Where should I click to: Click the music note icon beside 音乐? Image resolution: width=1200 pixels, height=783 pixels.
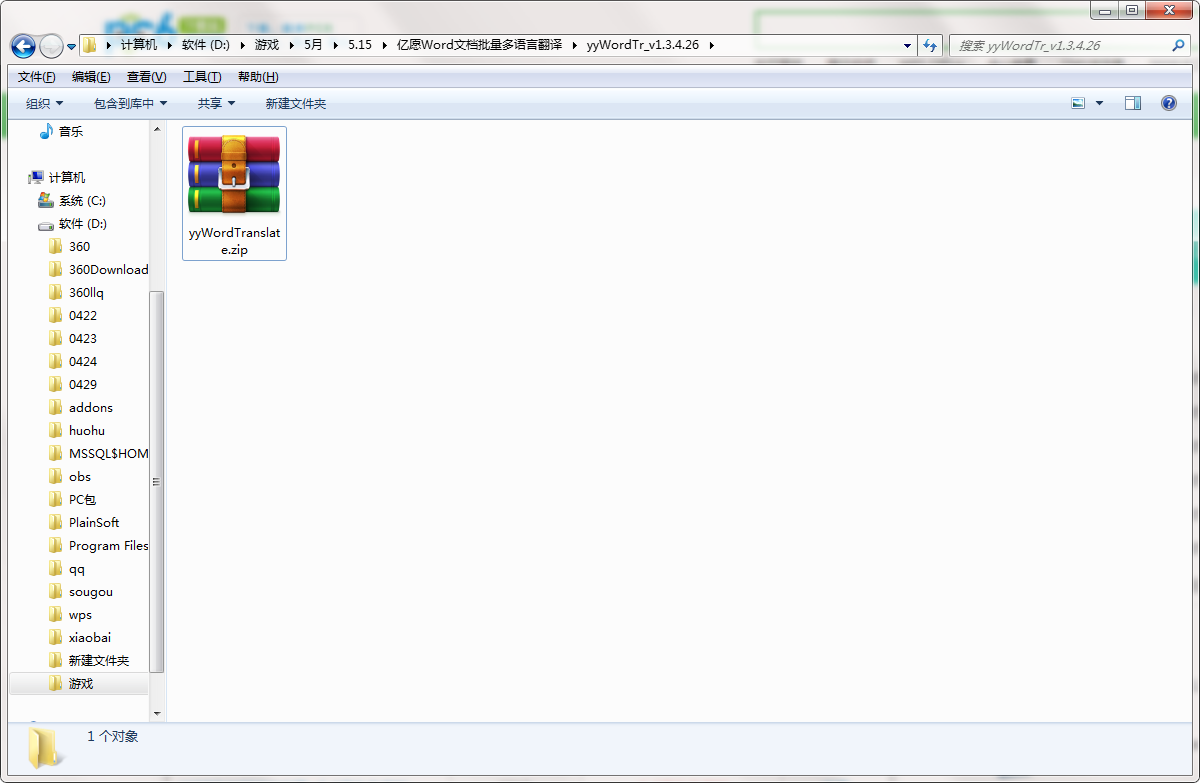(x=46, y=131)
